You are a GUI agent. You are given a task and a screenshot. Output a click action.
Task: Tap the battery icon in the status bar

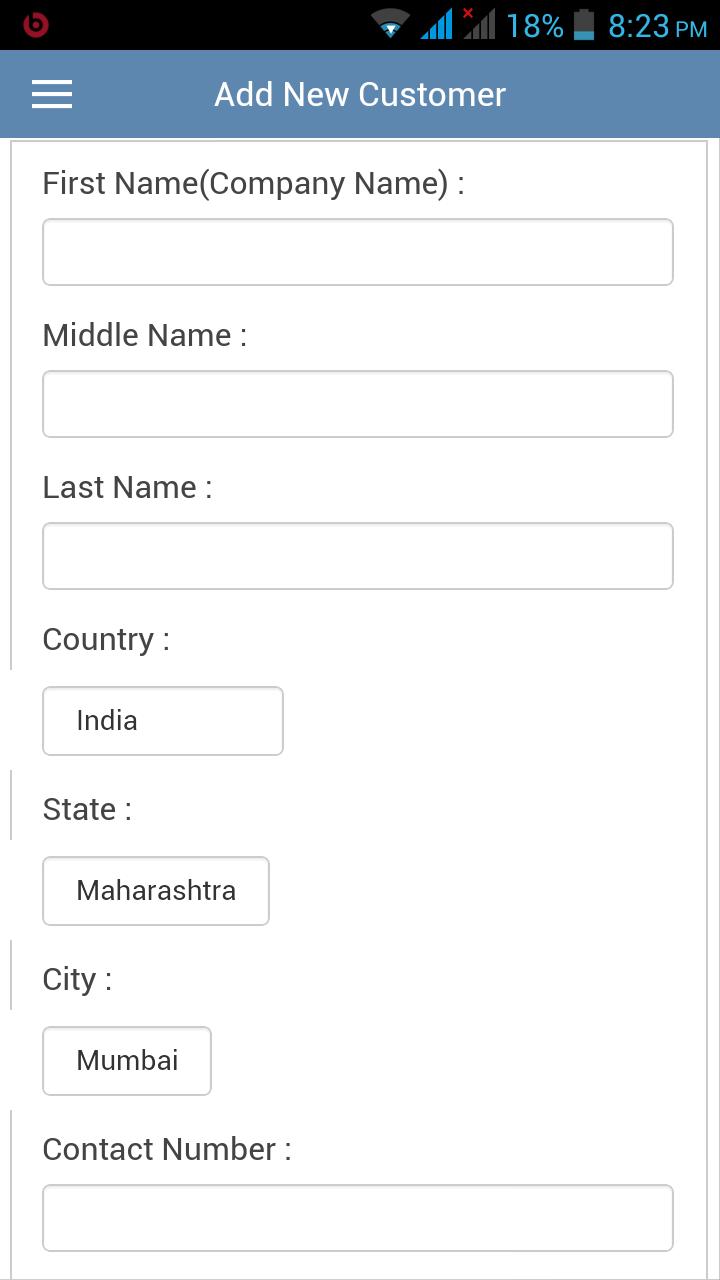(583, 22)
